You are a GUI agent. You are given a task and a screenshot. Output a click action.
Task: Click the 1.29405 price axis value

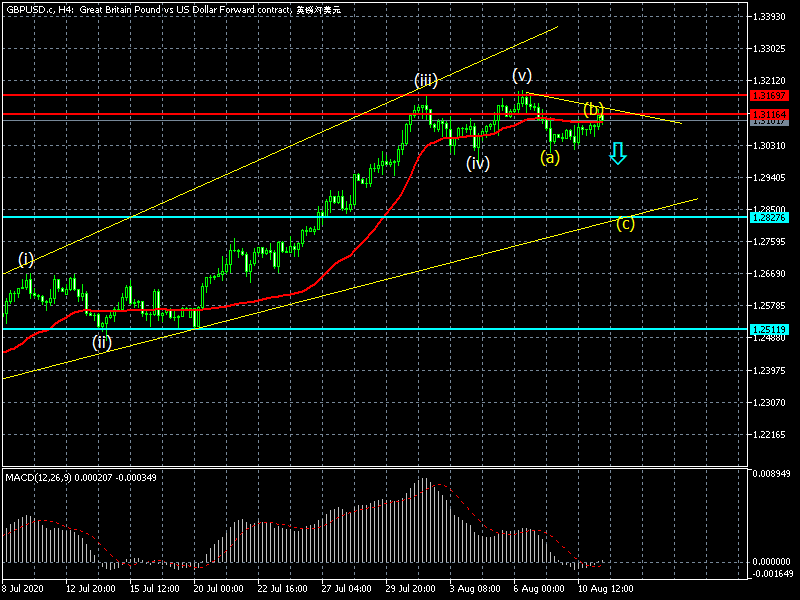click(769, 178)
